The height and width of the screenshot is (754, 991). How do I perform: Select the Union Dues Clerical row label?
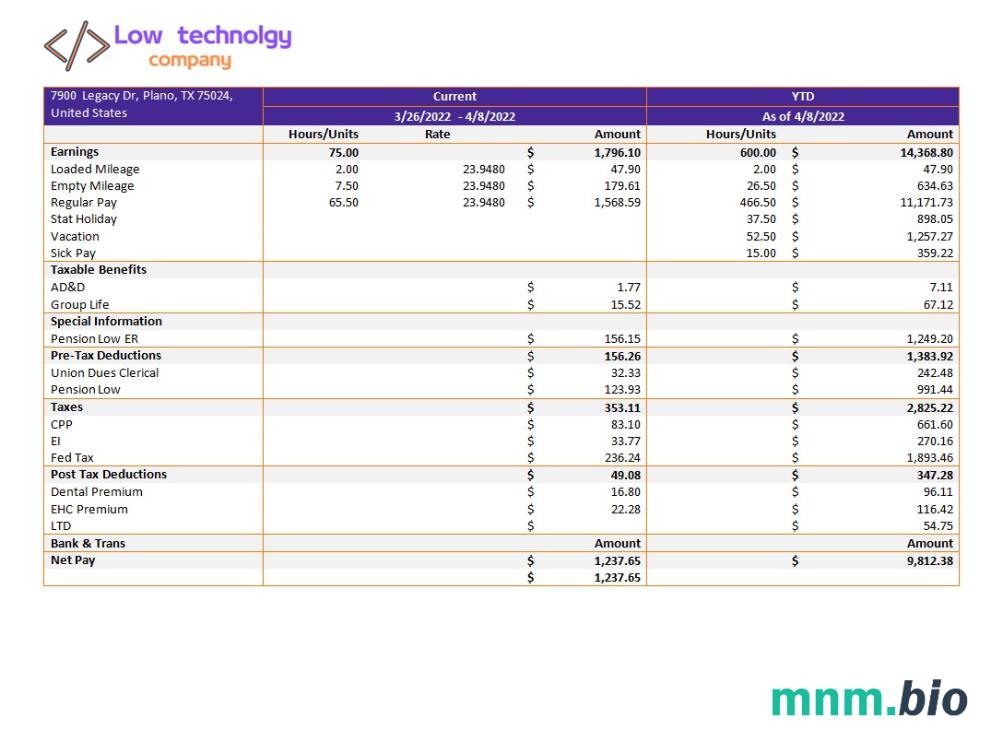105,373
